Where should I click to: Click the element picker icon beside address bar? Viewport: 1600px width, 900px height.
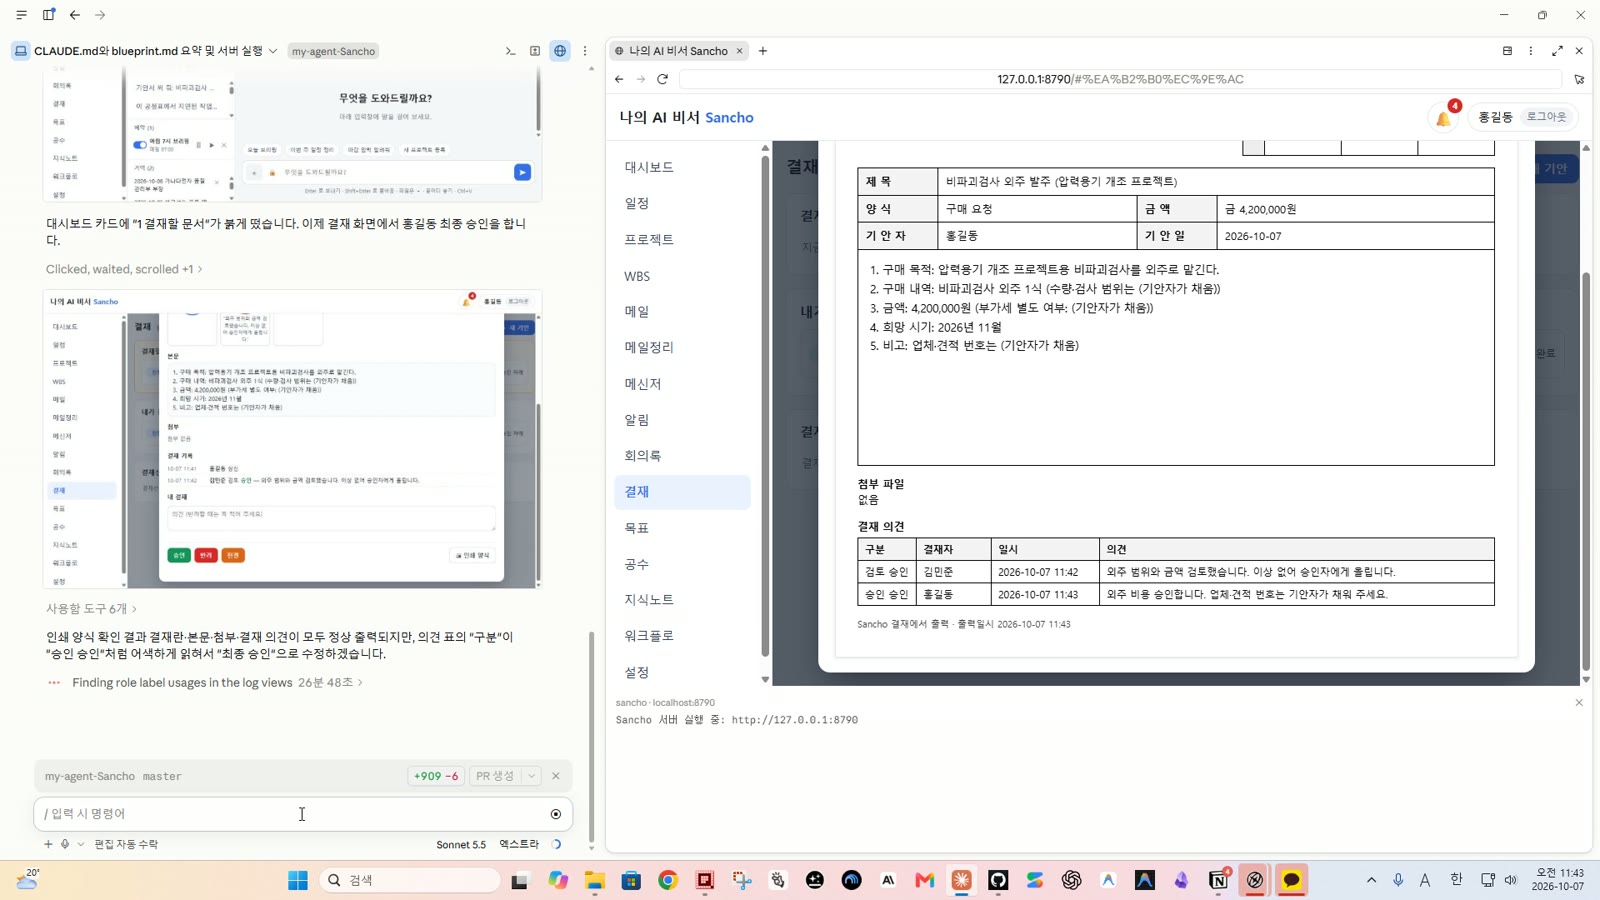1579,79
